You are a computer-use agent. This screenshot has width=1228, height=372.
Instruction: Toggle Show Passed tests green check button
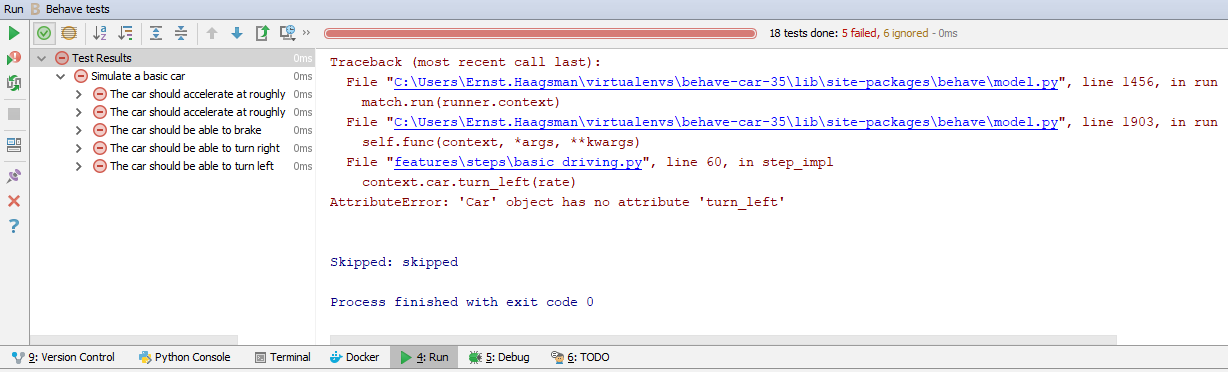pos(44,33)
